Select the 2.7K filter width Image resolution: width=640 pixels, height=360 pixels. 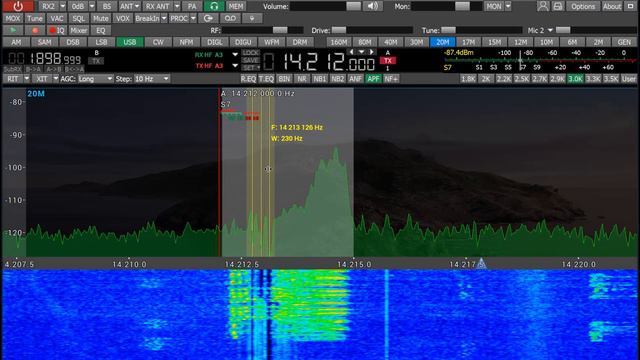tap(539, 79)
